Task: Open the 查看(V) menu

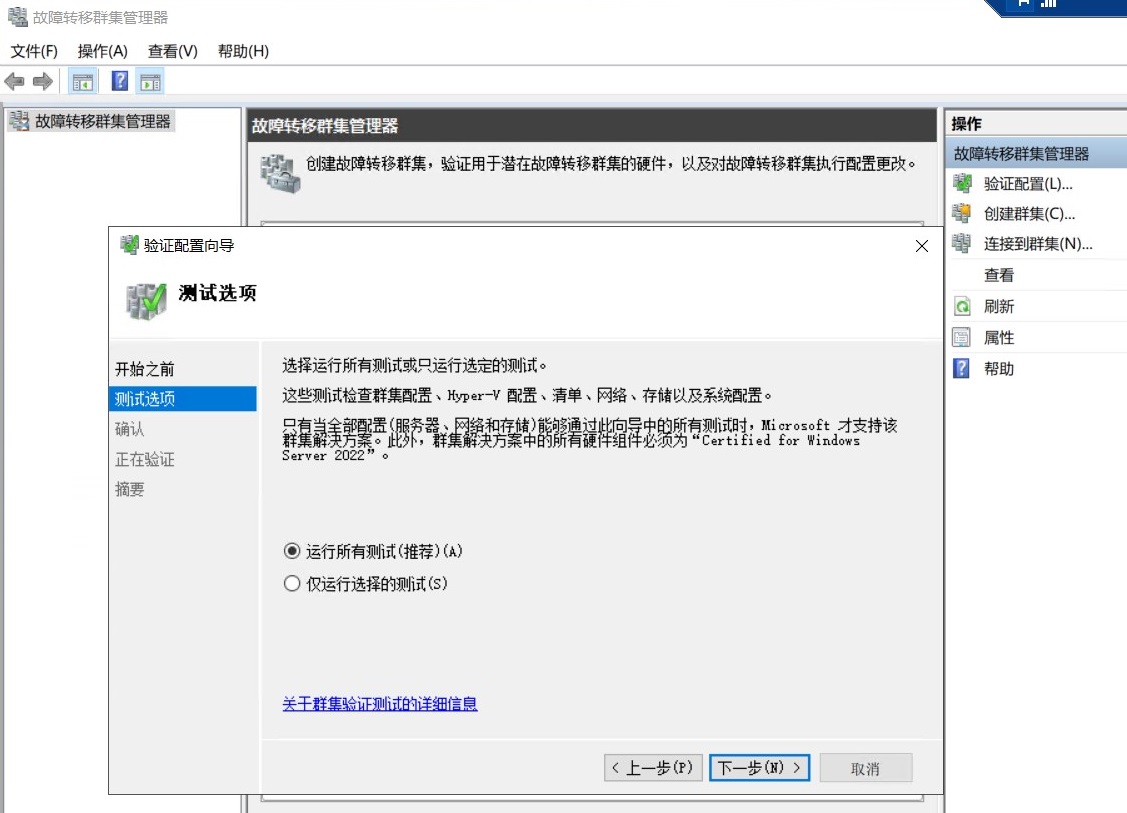Action: pyautogui.click(x=172, y=51)
